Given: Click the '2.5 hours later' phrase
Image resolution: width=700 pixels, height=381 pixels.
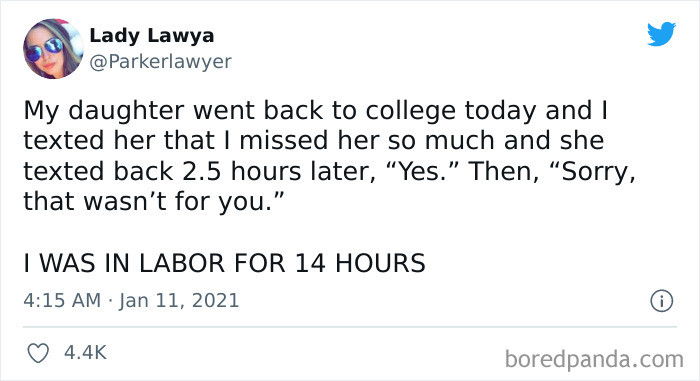Looking at the screenshot, I should point(279,172).
